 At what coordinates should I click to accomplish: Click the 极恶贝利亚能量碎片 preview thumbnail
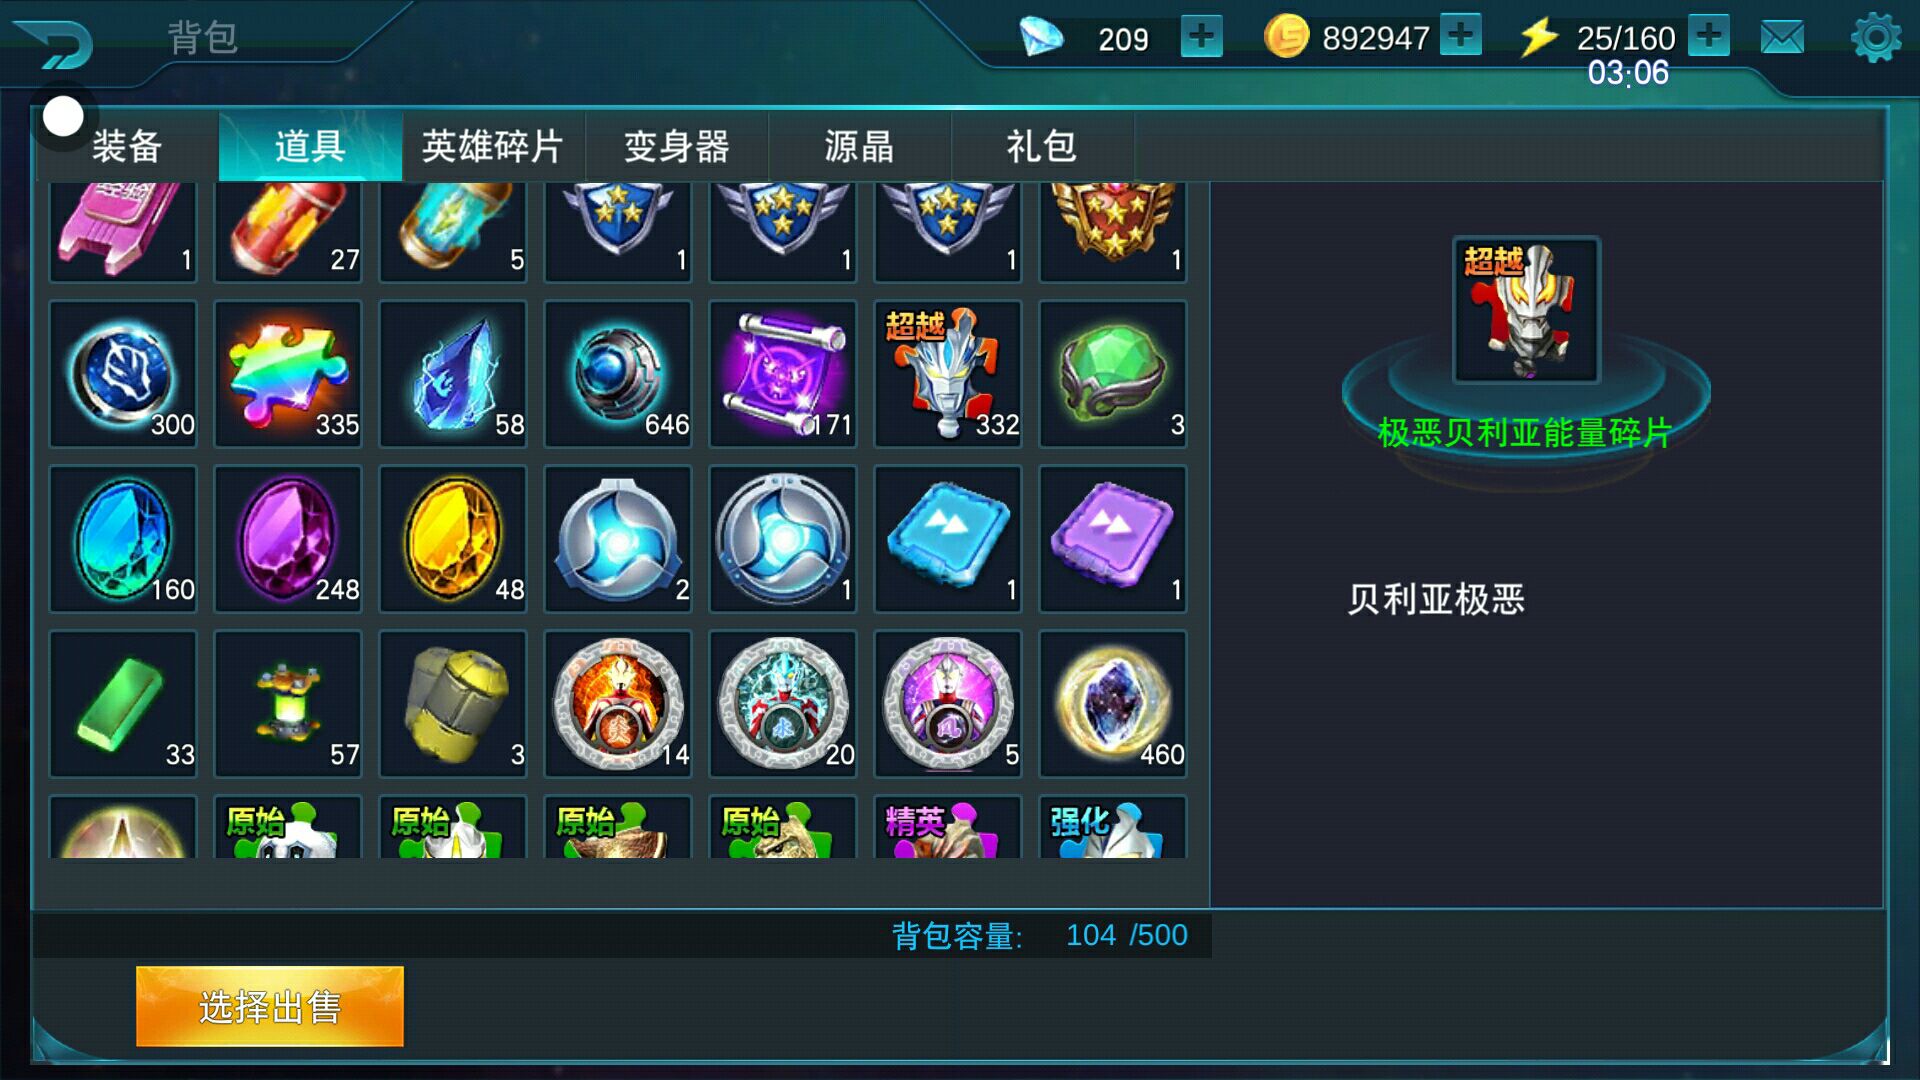click(1526, 310)
